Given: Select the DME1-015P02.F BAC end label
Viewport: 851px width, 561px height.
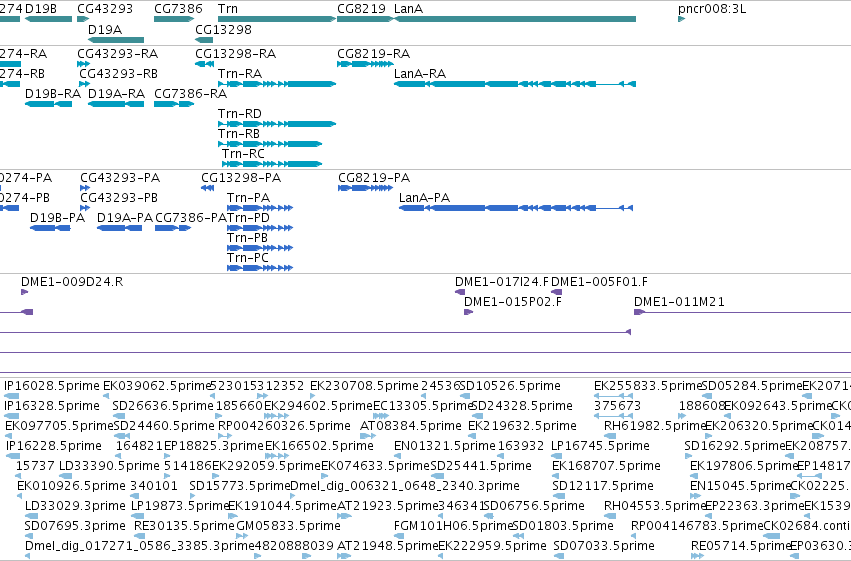Looking at the screenshot, I should click(x=513, y=302).
